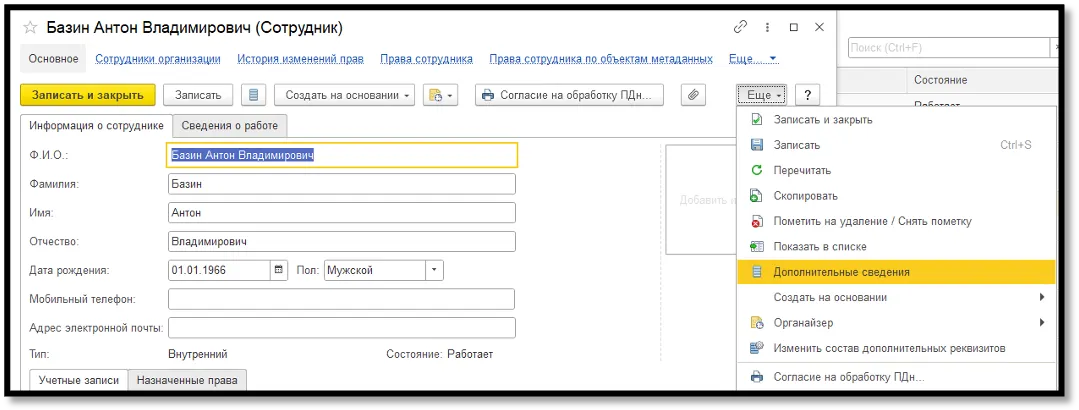Open "Права сотрудника по объектам метаданных" link
This screenshot has width=1079, height=410.
[601, 59]
